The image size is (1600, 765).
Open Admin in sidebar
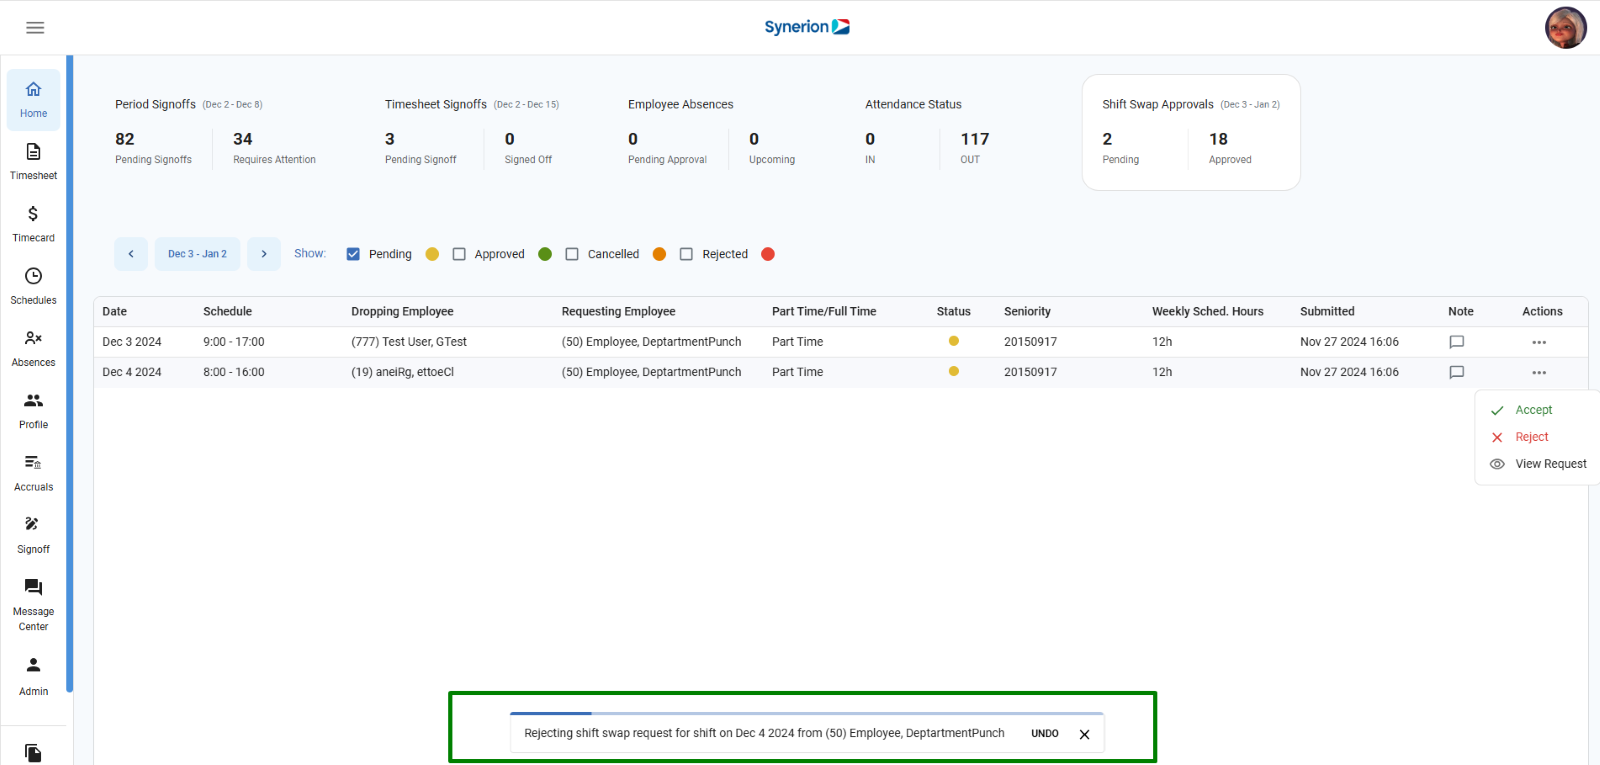coord(34,676)
